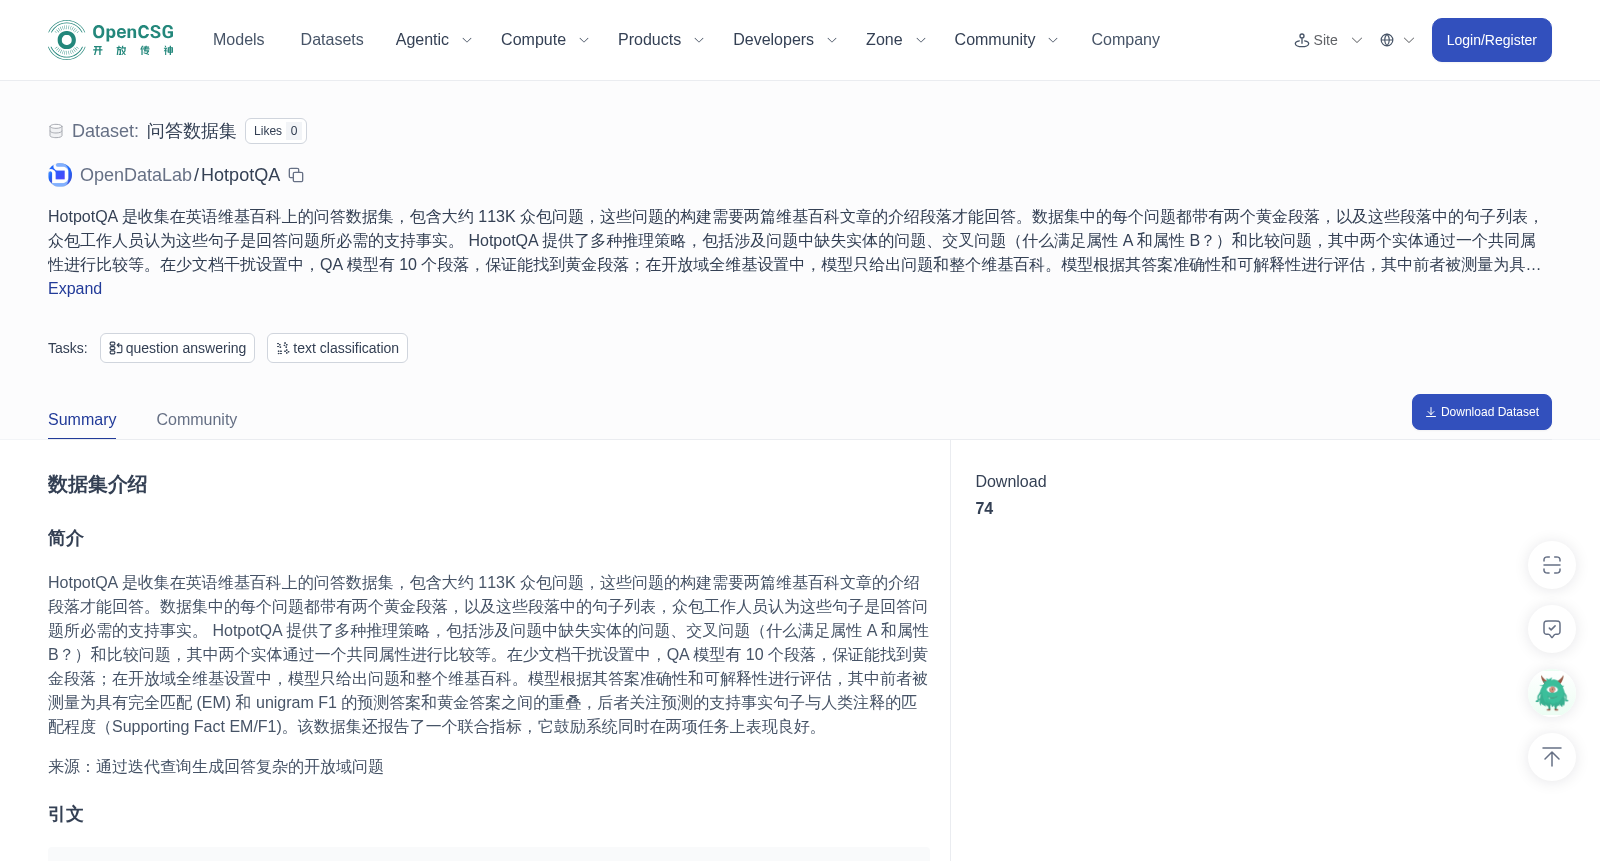Switch to the Community tab
Viewport: 1600px width, 861px height.
[197, 420]
